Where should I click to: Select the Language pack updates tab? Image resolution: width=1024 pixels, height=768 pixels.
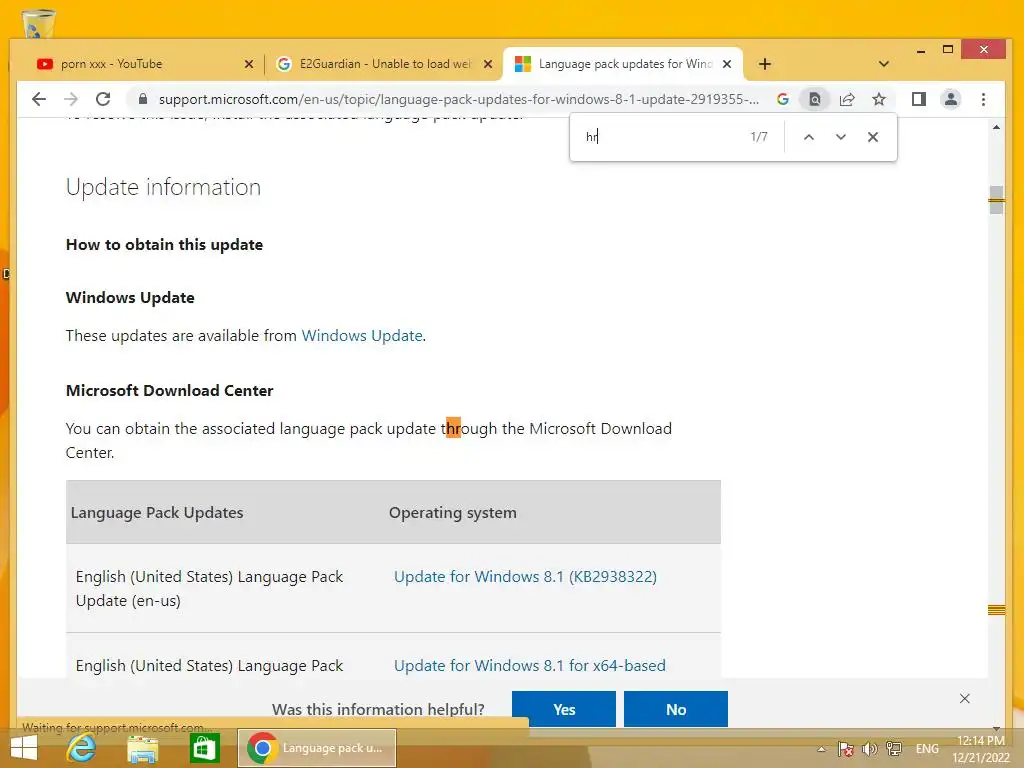point(624,64)
